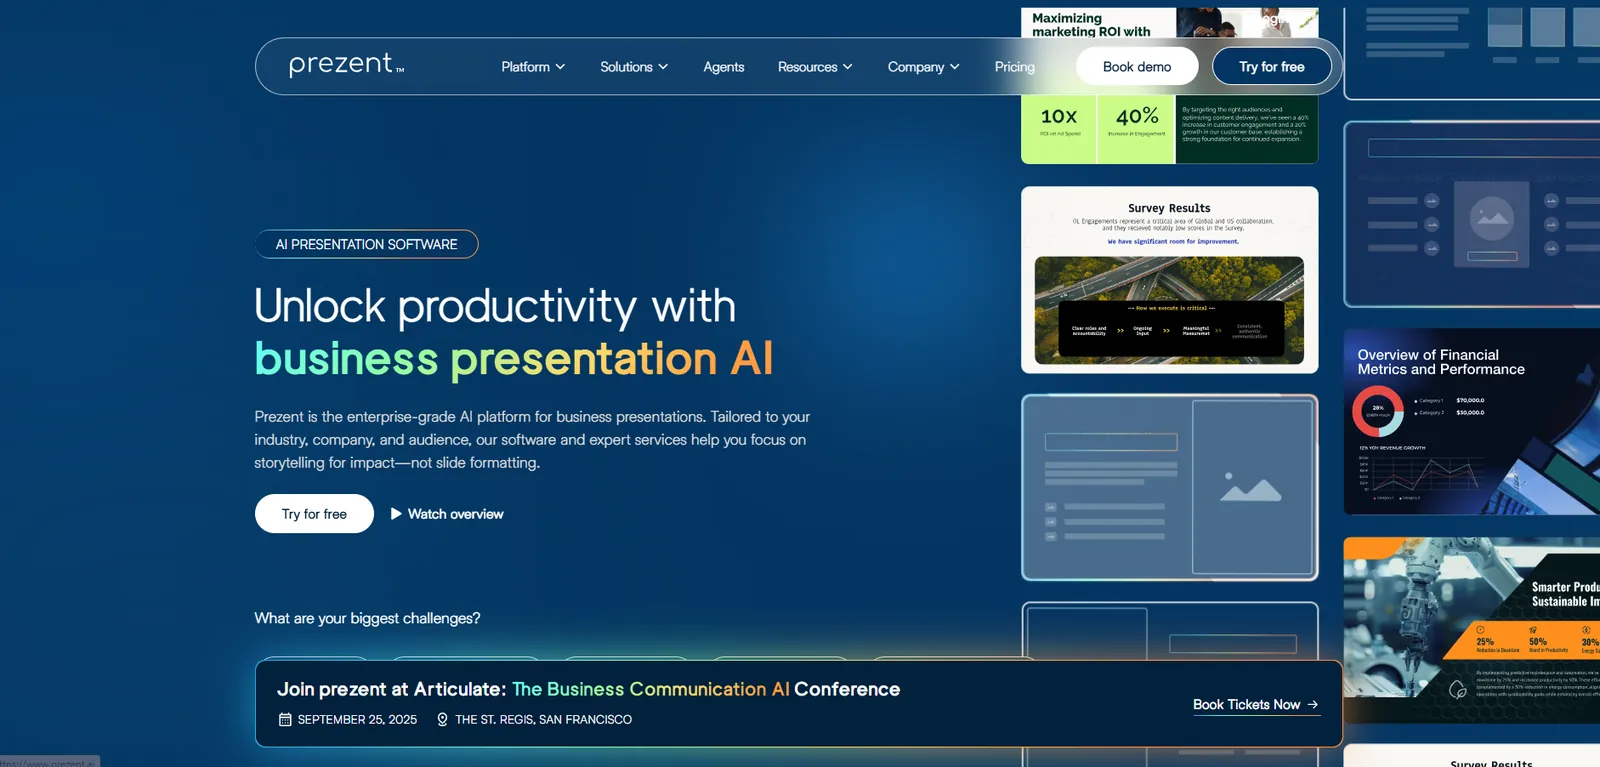The height and width of the screenshot is (767, 1600).
Task: Click Try for free in the navigation bar
Action: click(x=1272, y=67)
